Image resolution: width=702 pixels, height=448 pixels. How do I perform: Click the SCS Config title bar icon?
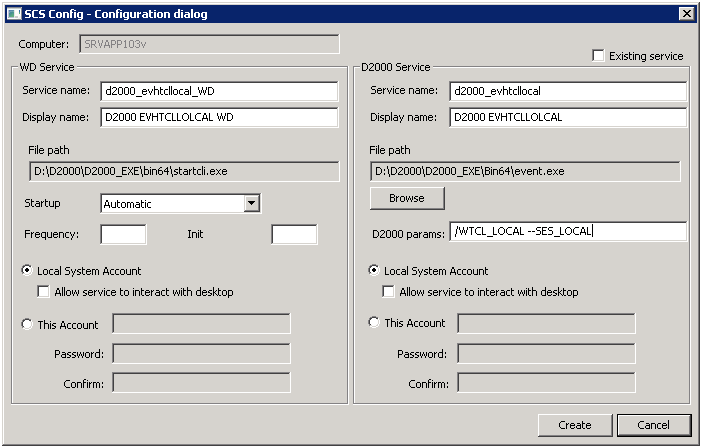(12, 13)
